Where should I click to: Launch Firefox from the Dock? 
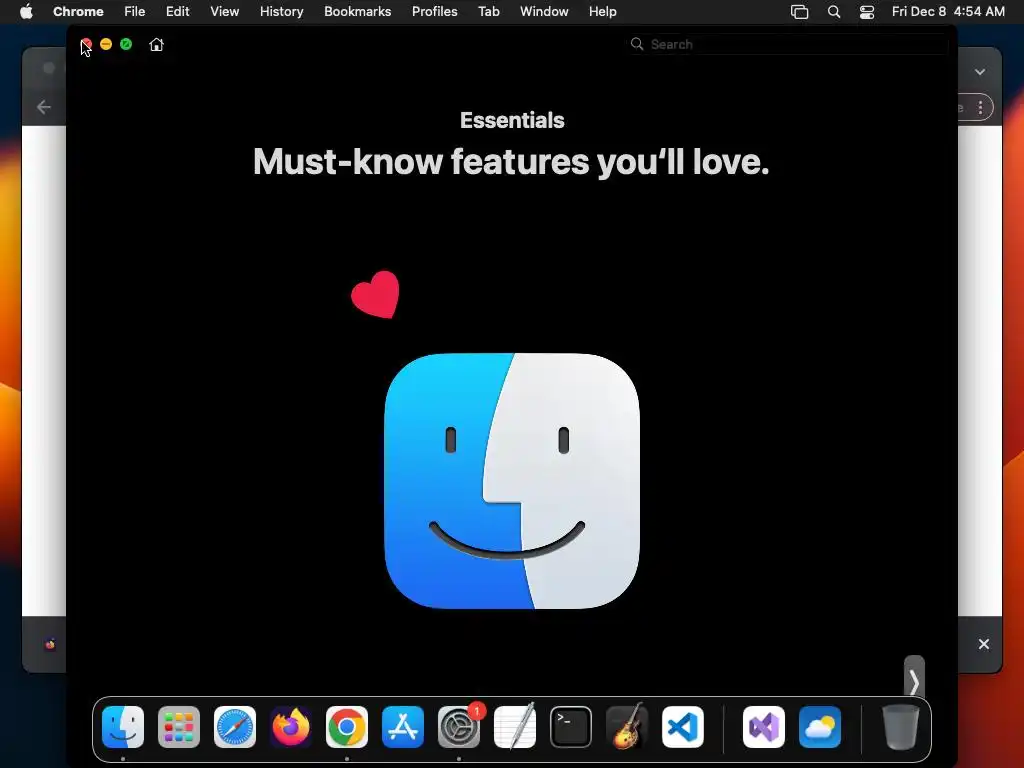[x=291, y=727]
